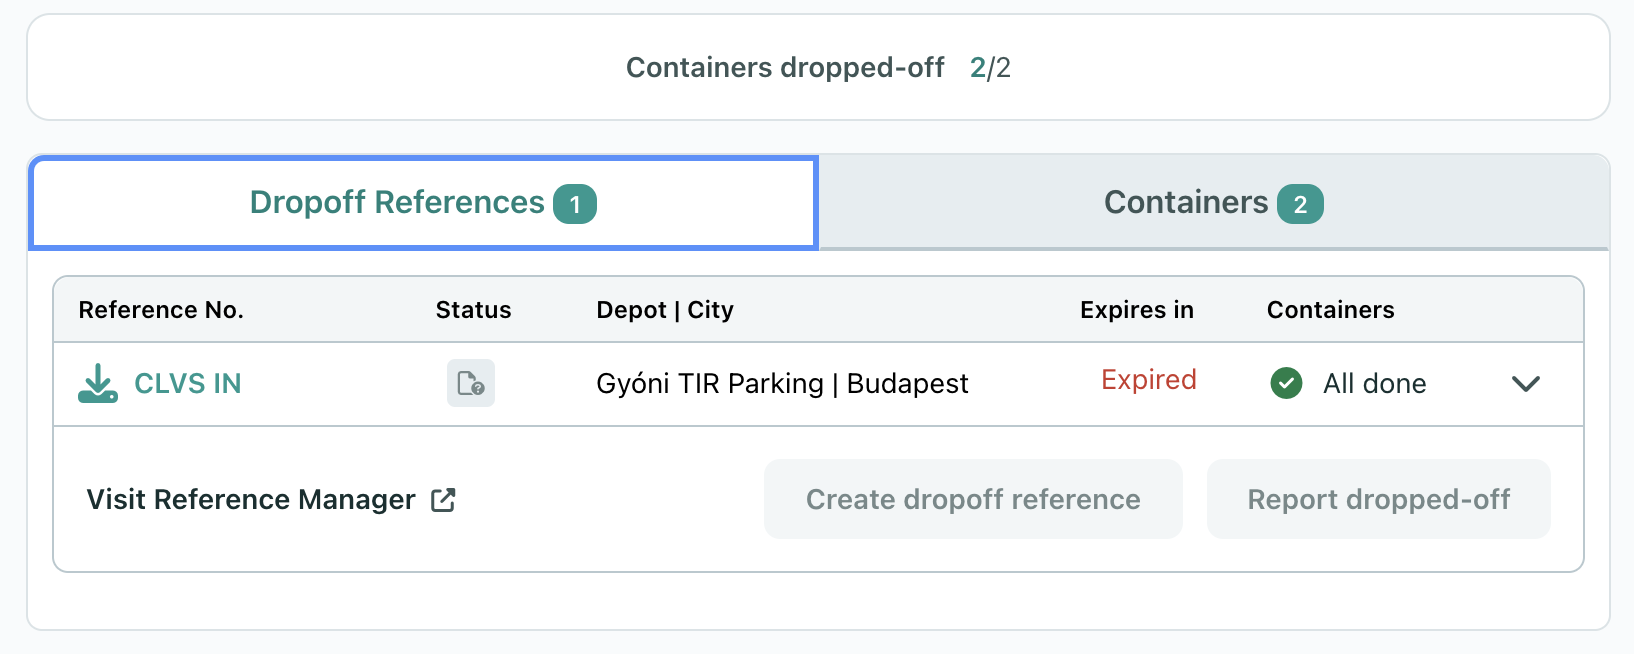
Task: Expand the CLVS IN row chevron
Action: 1525,384
